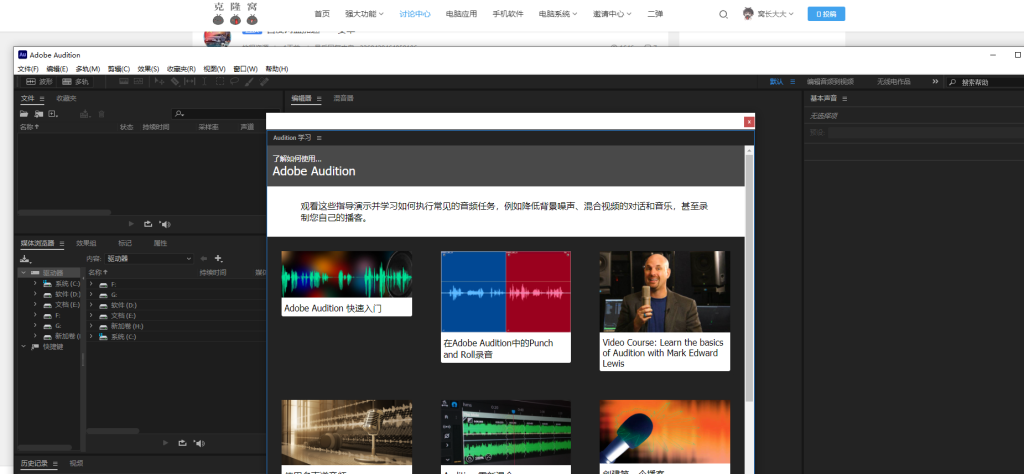
Task: Click Media Browser back arrow
Action: (204, 259)
